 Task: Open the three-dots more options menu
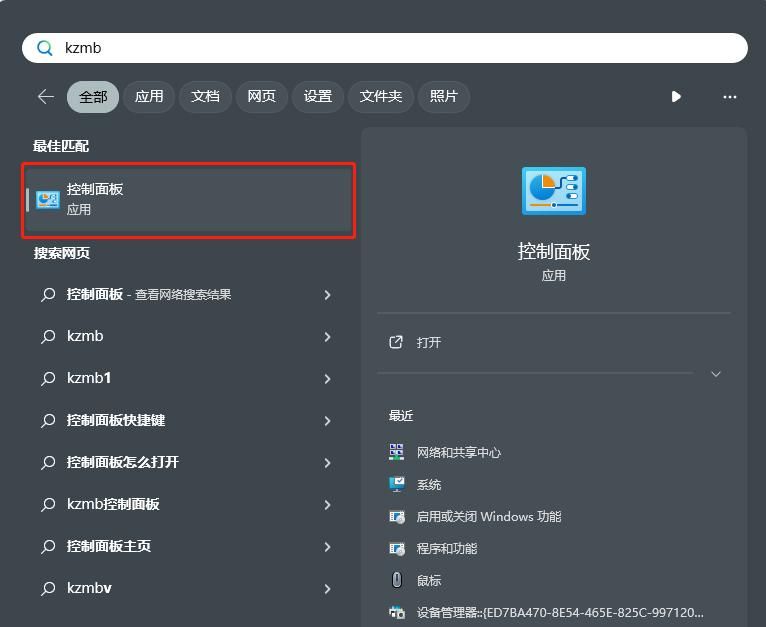click(729, 97)
